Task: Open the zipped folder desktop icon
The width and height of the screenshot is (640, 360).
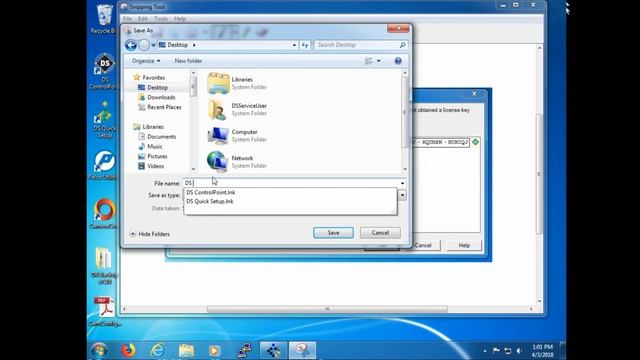Action: click(103, 265)
